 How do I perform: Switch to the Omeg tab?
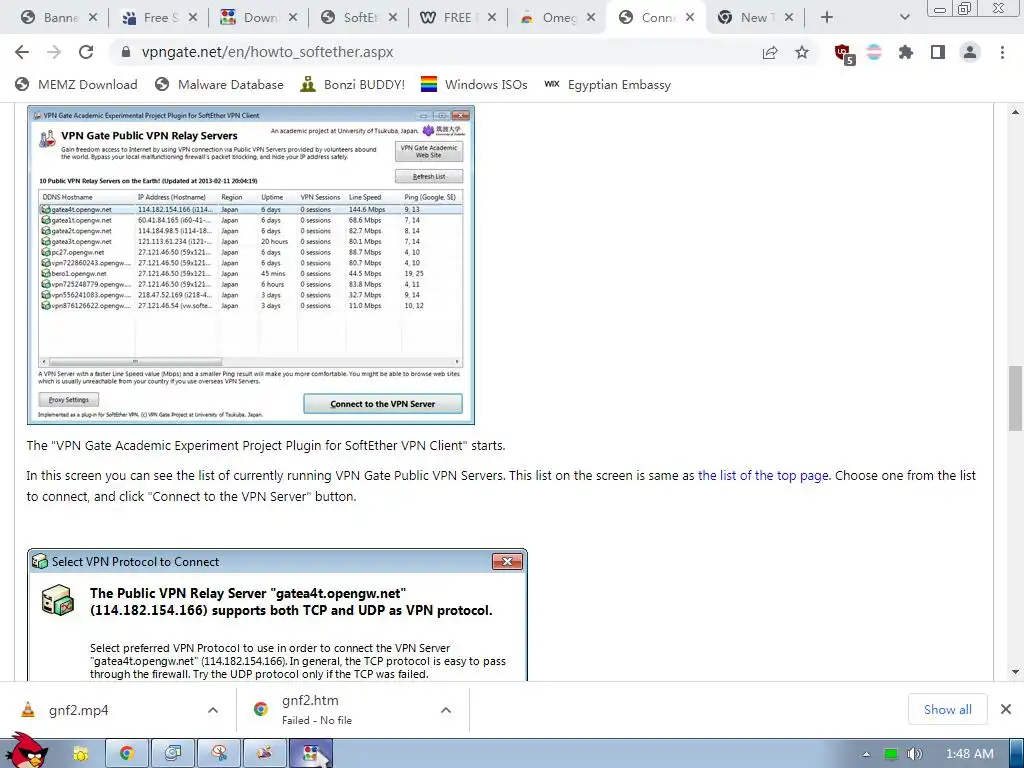click(x=550, y=18)
